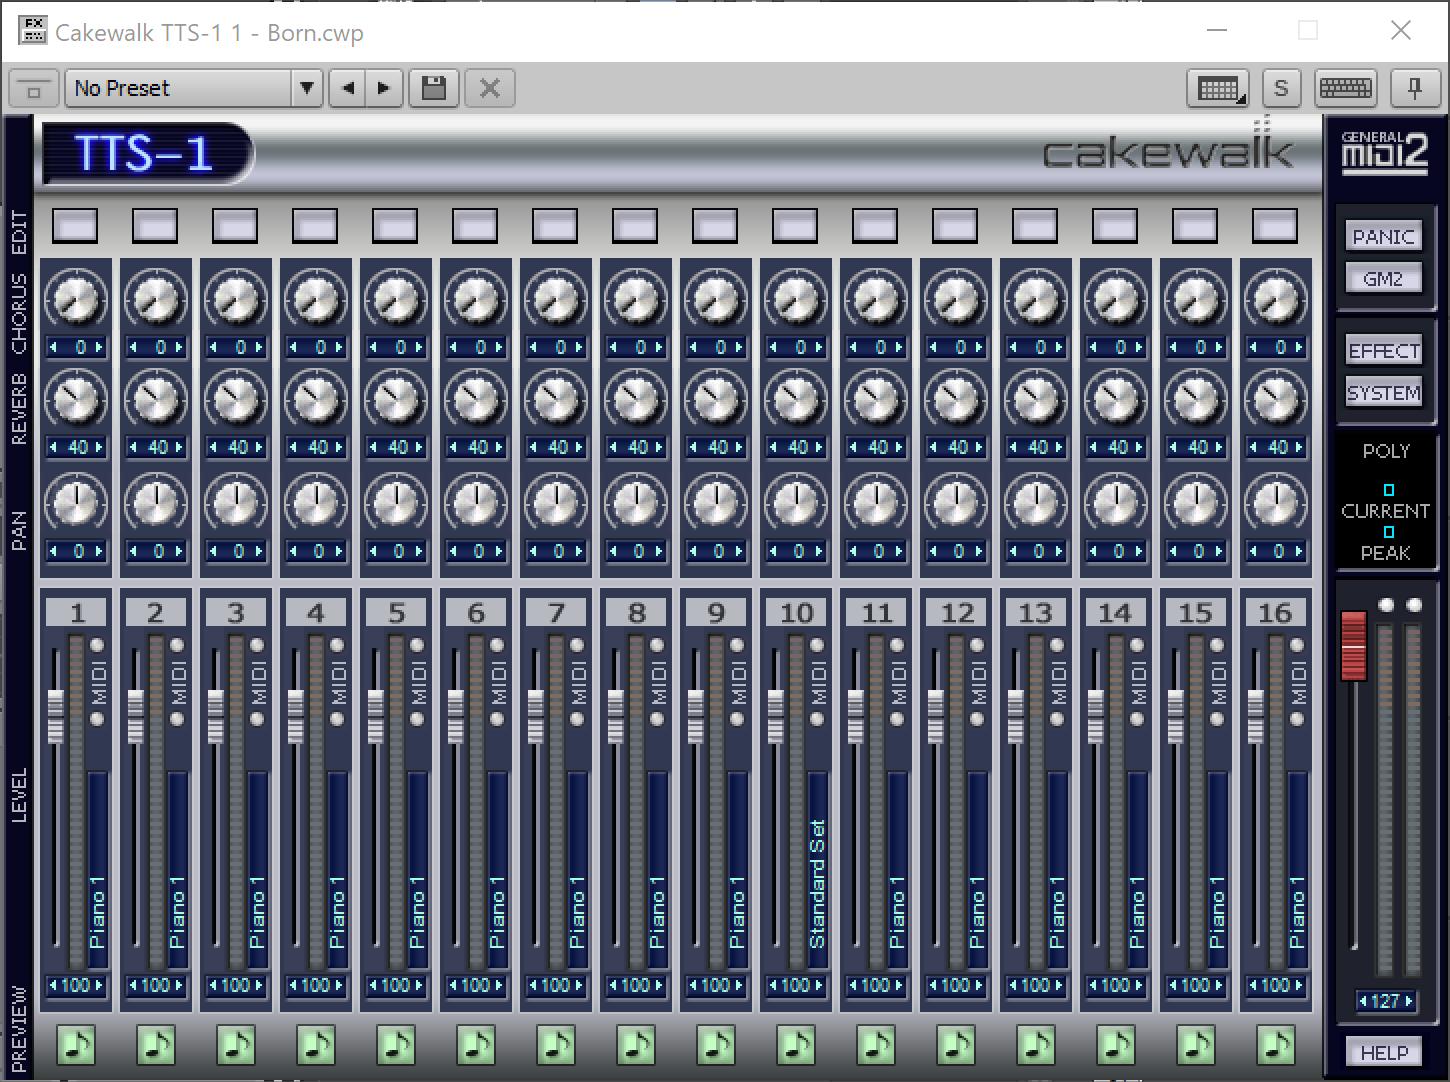Toggle the EDIT button for channel 16
Image resolution: width=1450 pixels, height=1082 pixels.
tap(1275, 225)
